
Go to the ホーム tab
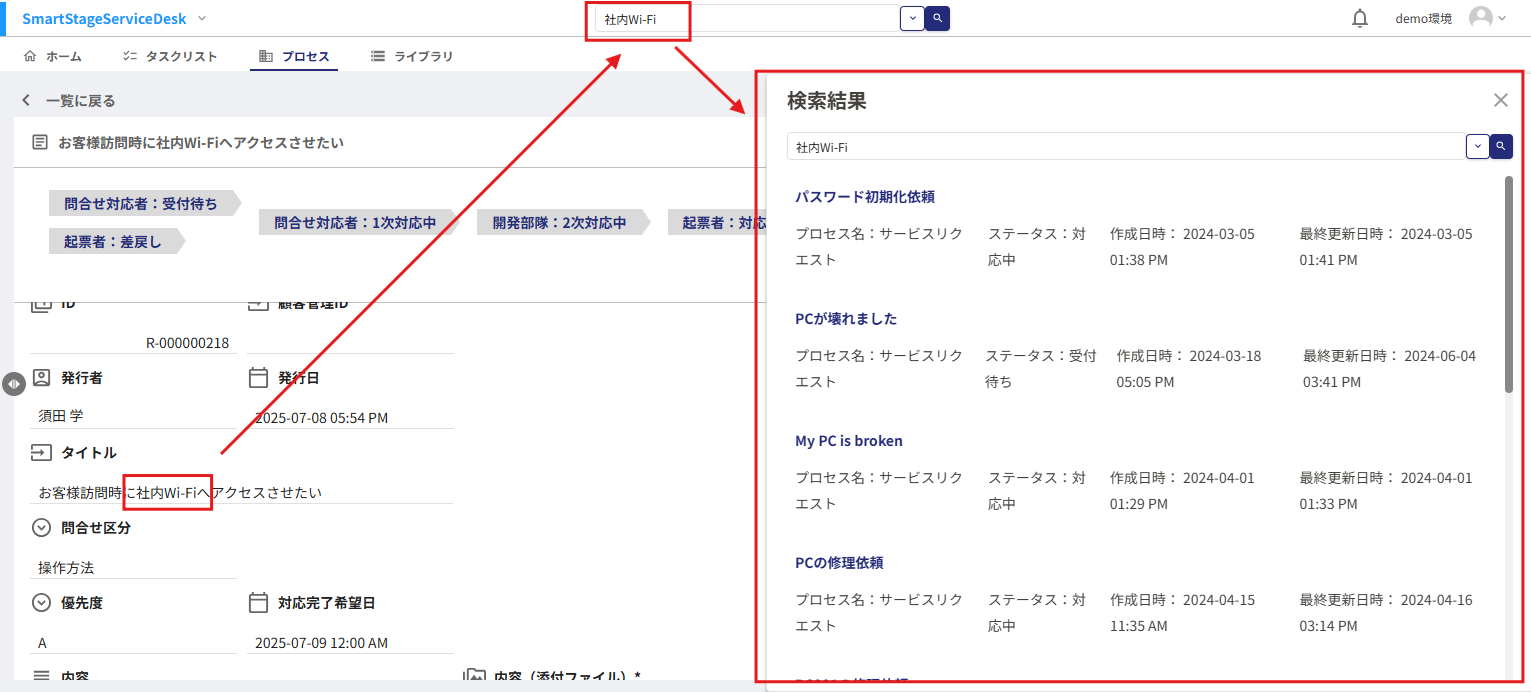click(x=53, y=57)
